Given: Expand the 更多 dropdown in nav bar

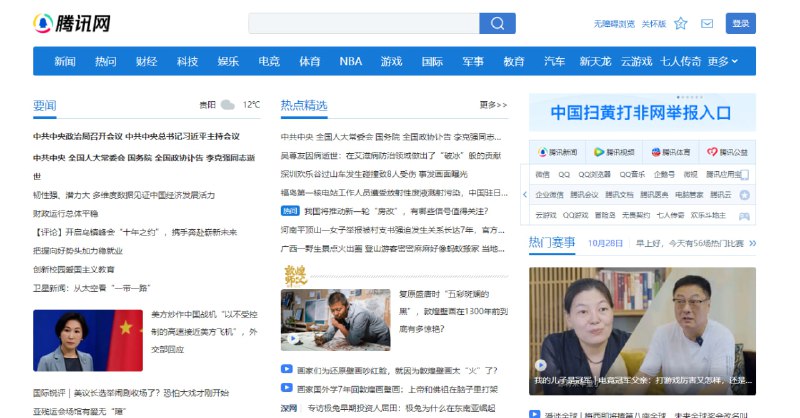Looking at the screenshot, I should [x=722, y=61].
